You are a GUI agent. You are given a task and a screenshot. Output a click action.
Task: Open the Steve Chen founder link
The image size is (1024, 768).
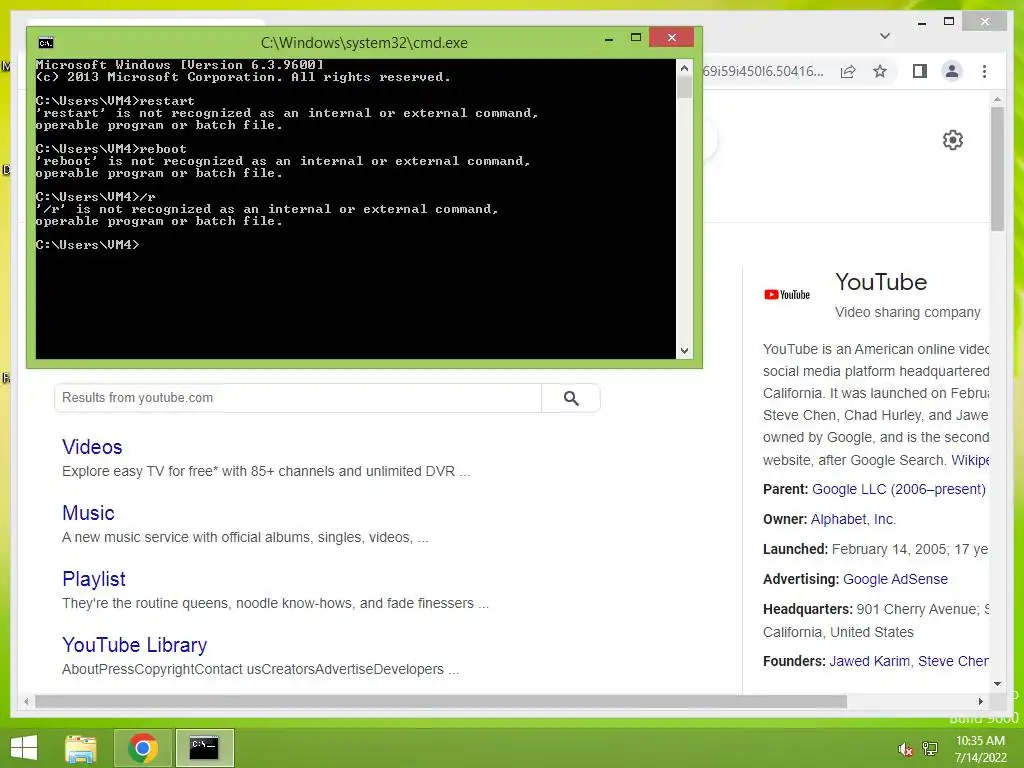(953, 662)
